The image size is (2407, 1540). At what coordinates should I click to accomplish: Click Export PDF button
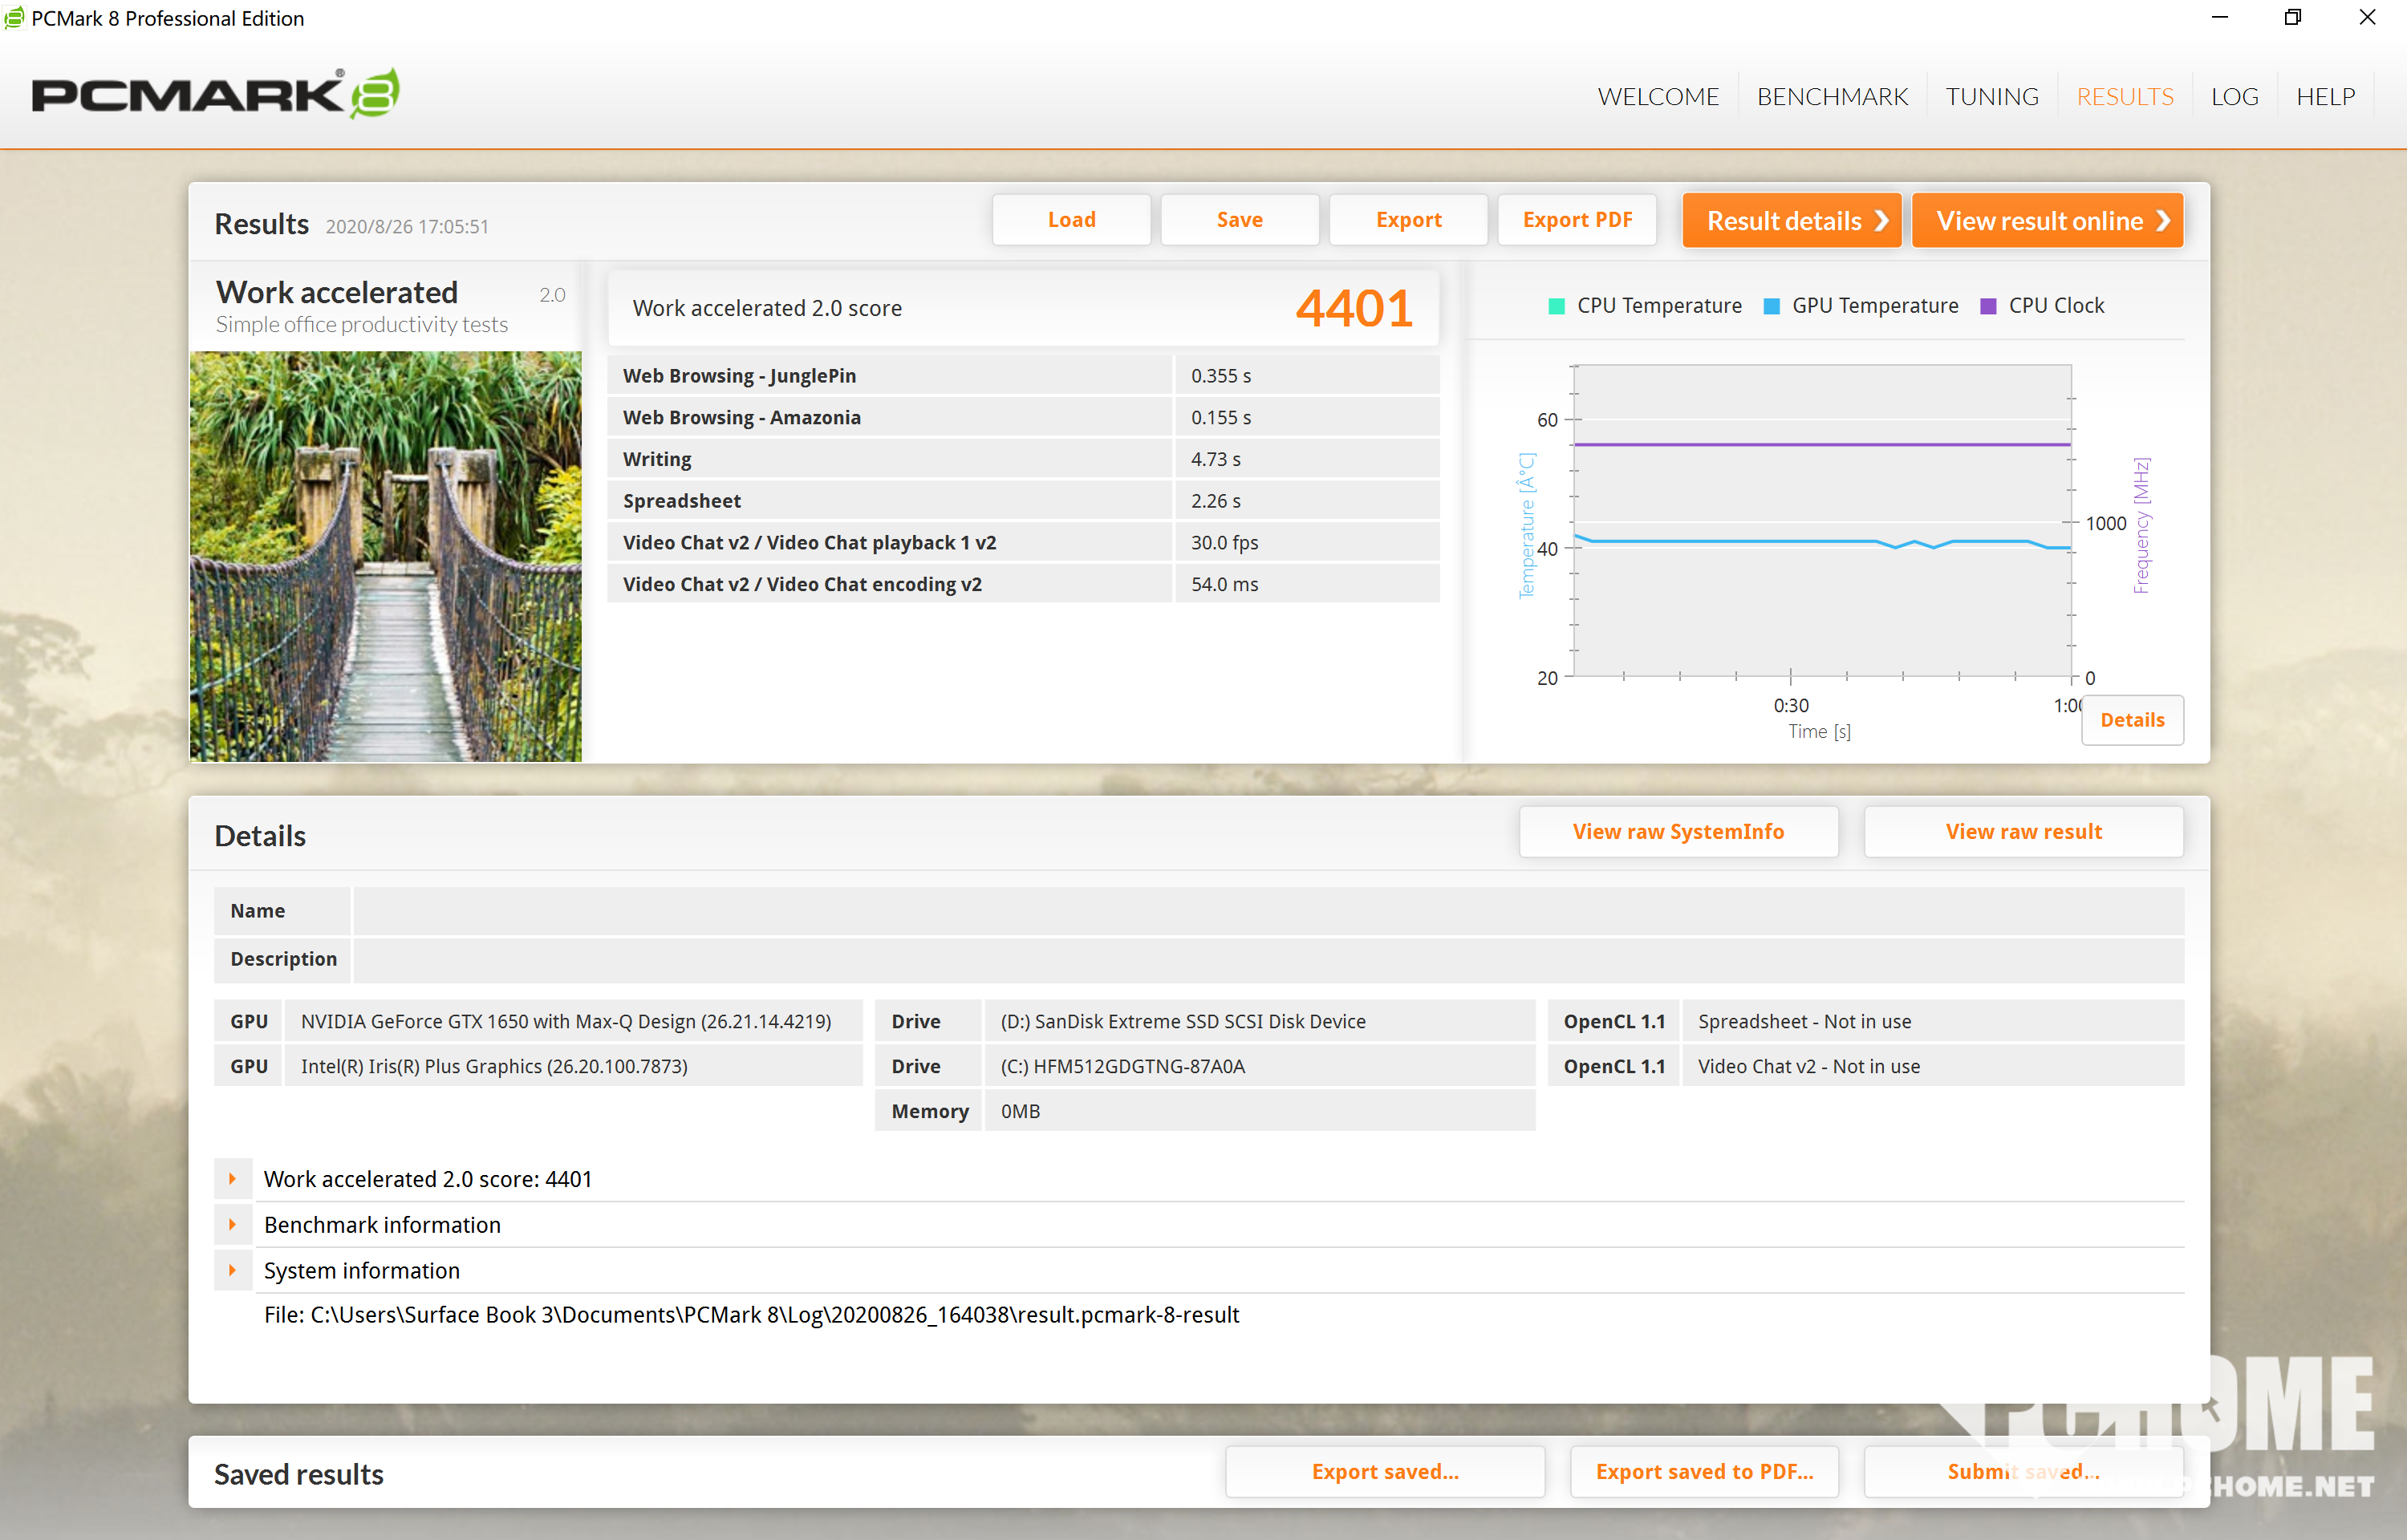pos(1577,220)
